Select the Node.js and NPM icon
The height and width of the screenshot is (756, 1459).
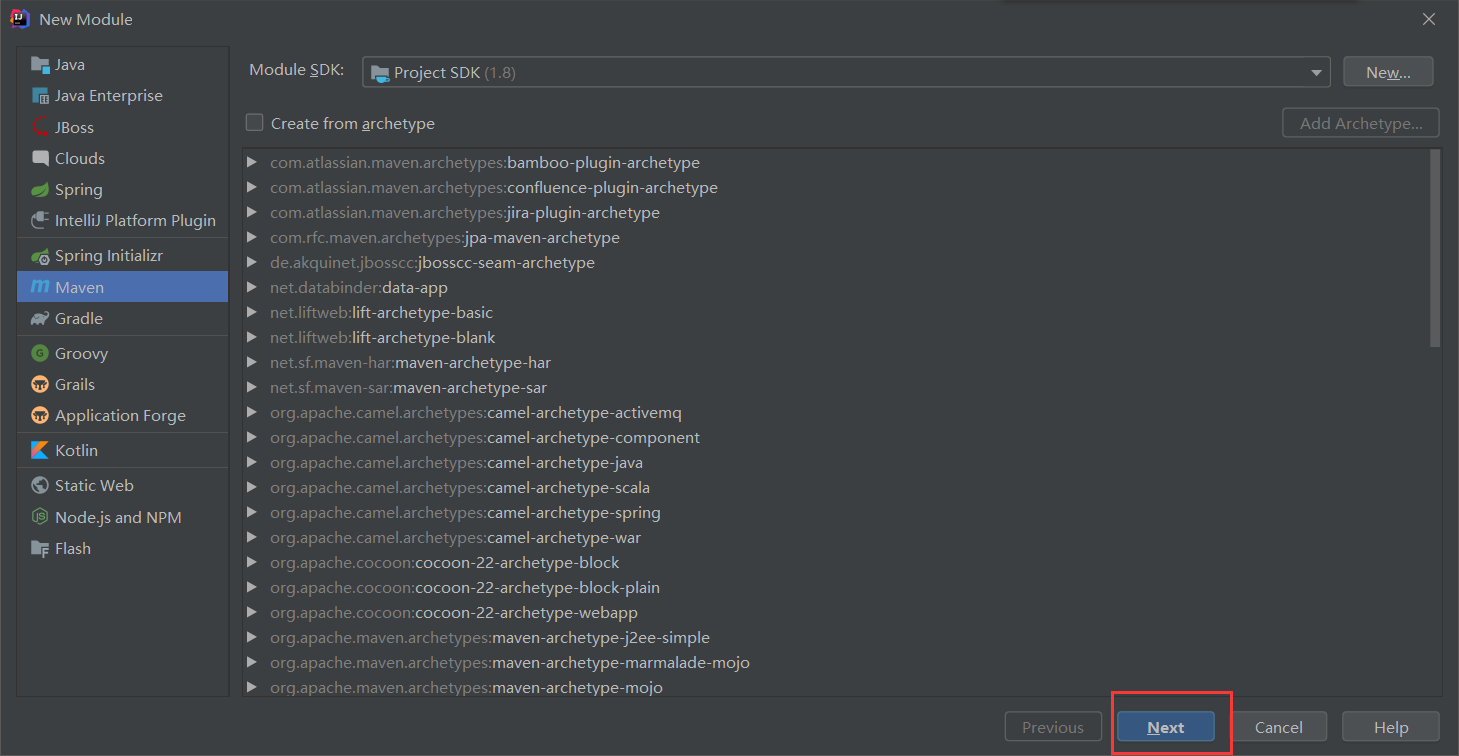point(40,518)
